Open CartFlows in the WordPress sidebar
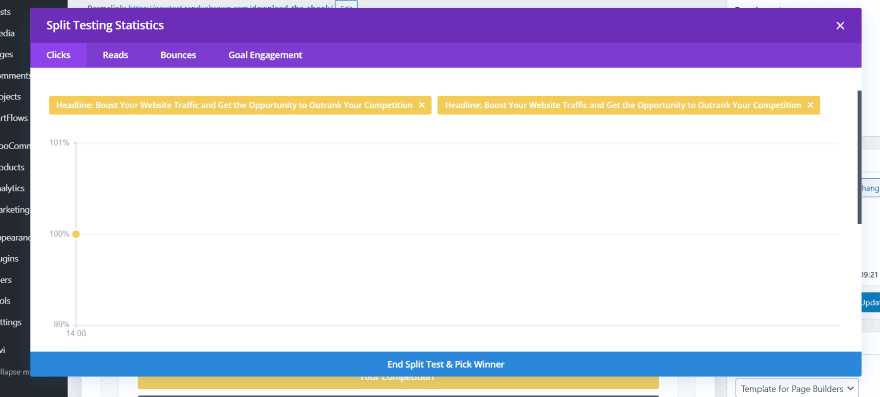Image resolution: width=880 pixels, height=397 pixels. (15, 118)
